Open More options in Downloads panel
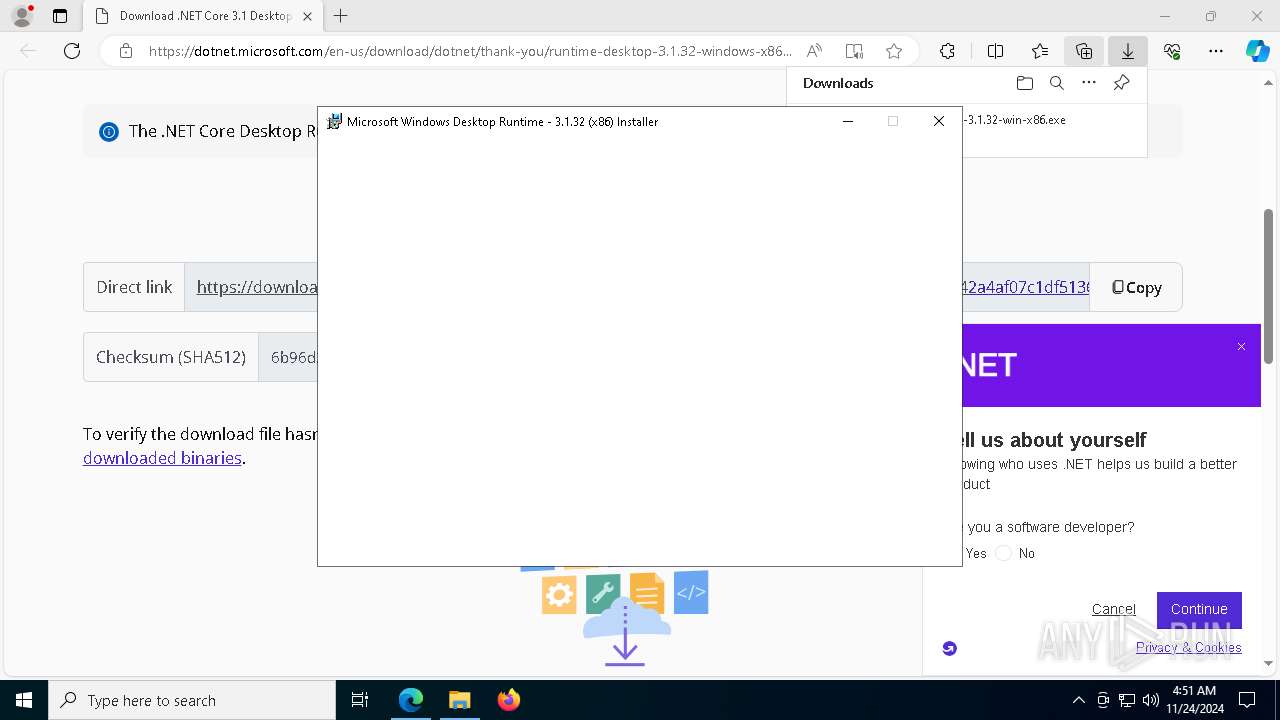Viewport: 1280px width, 720px height. 1089,83
